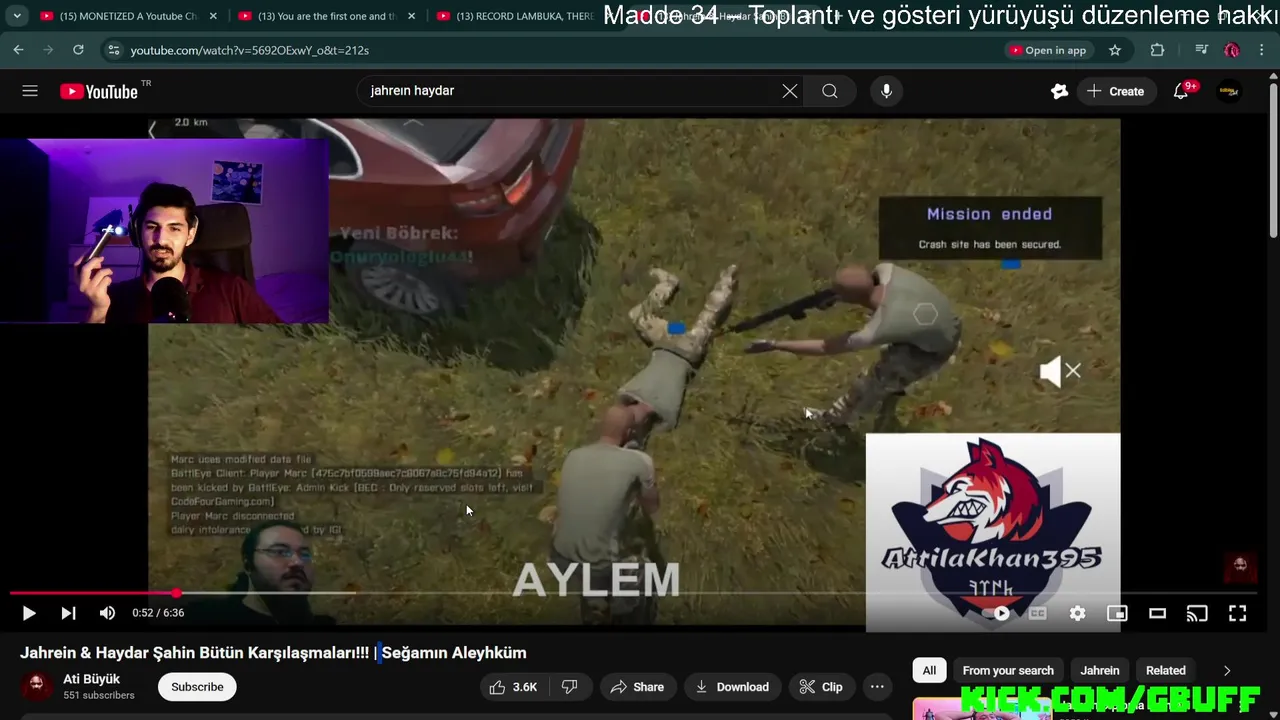Open Chrome profile avatar

tap(1232, 50)
